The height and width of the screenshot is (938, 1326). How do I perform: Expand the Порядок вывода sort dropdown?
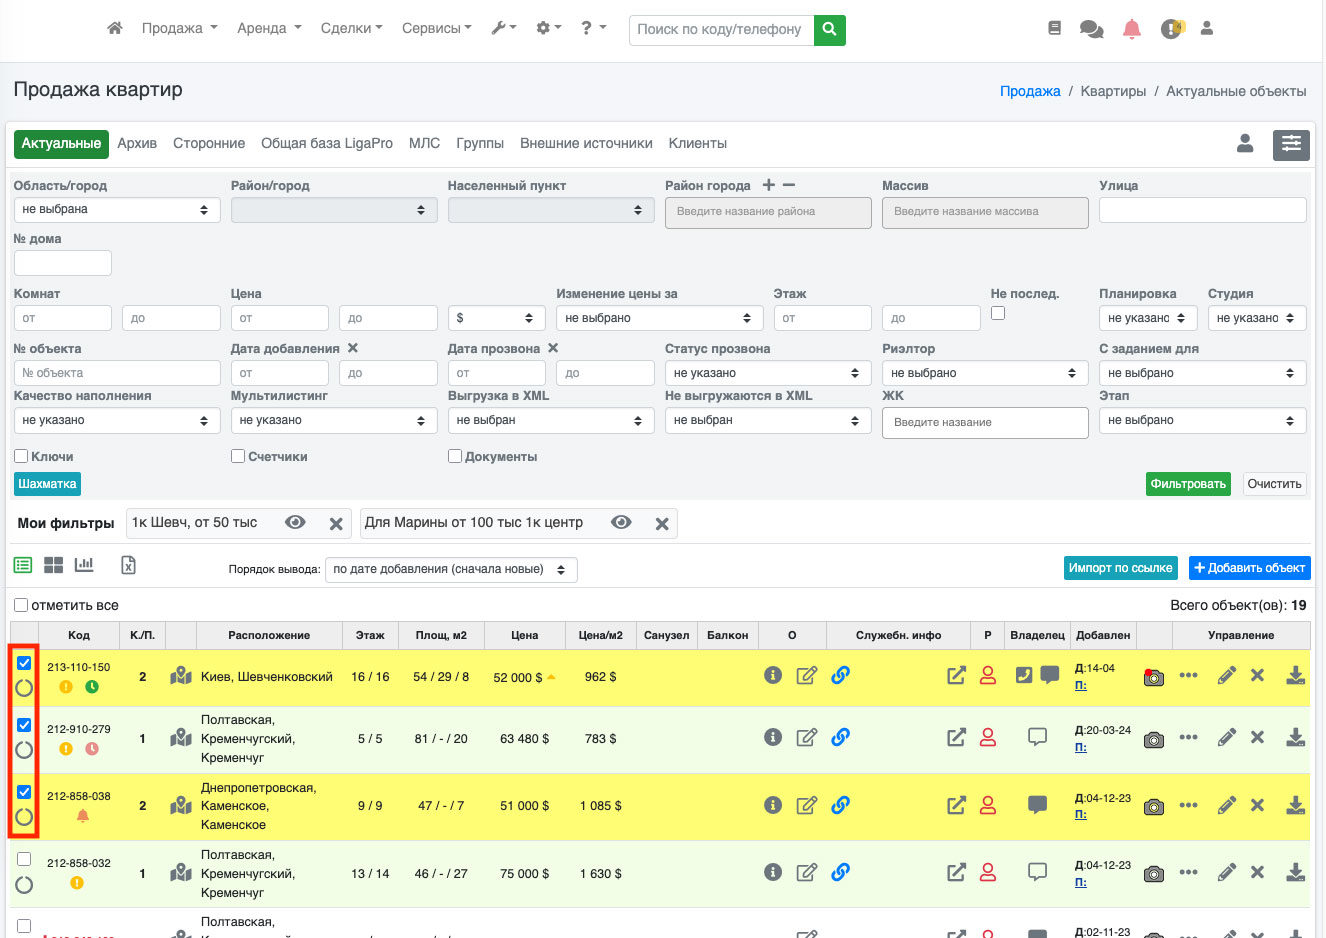[x=450, y=570]
